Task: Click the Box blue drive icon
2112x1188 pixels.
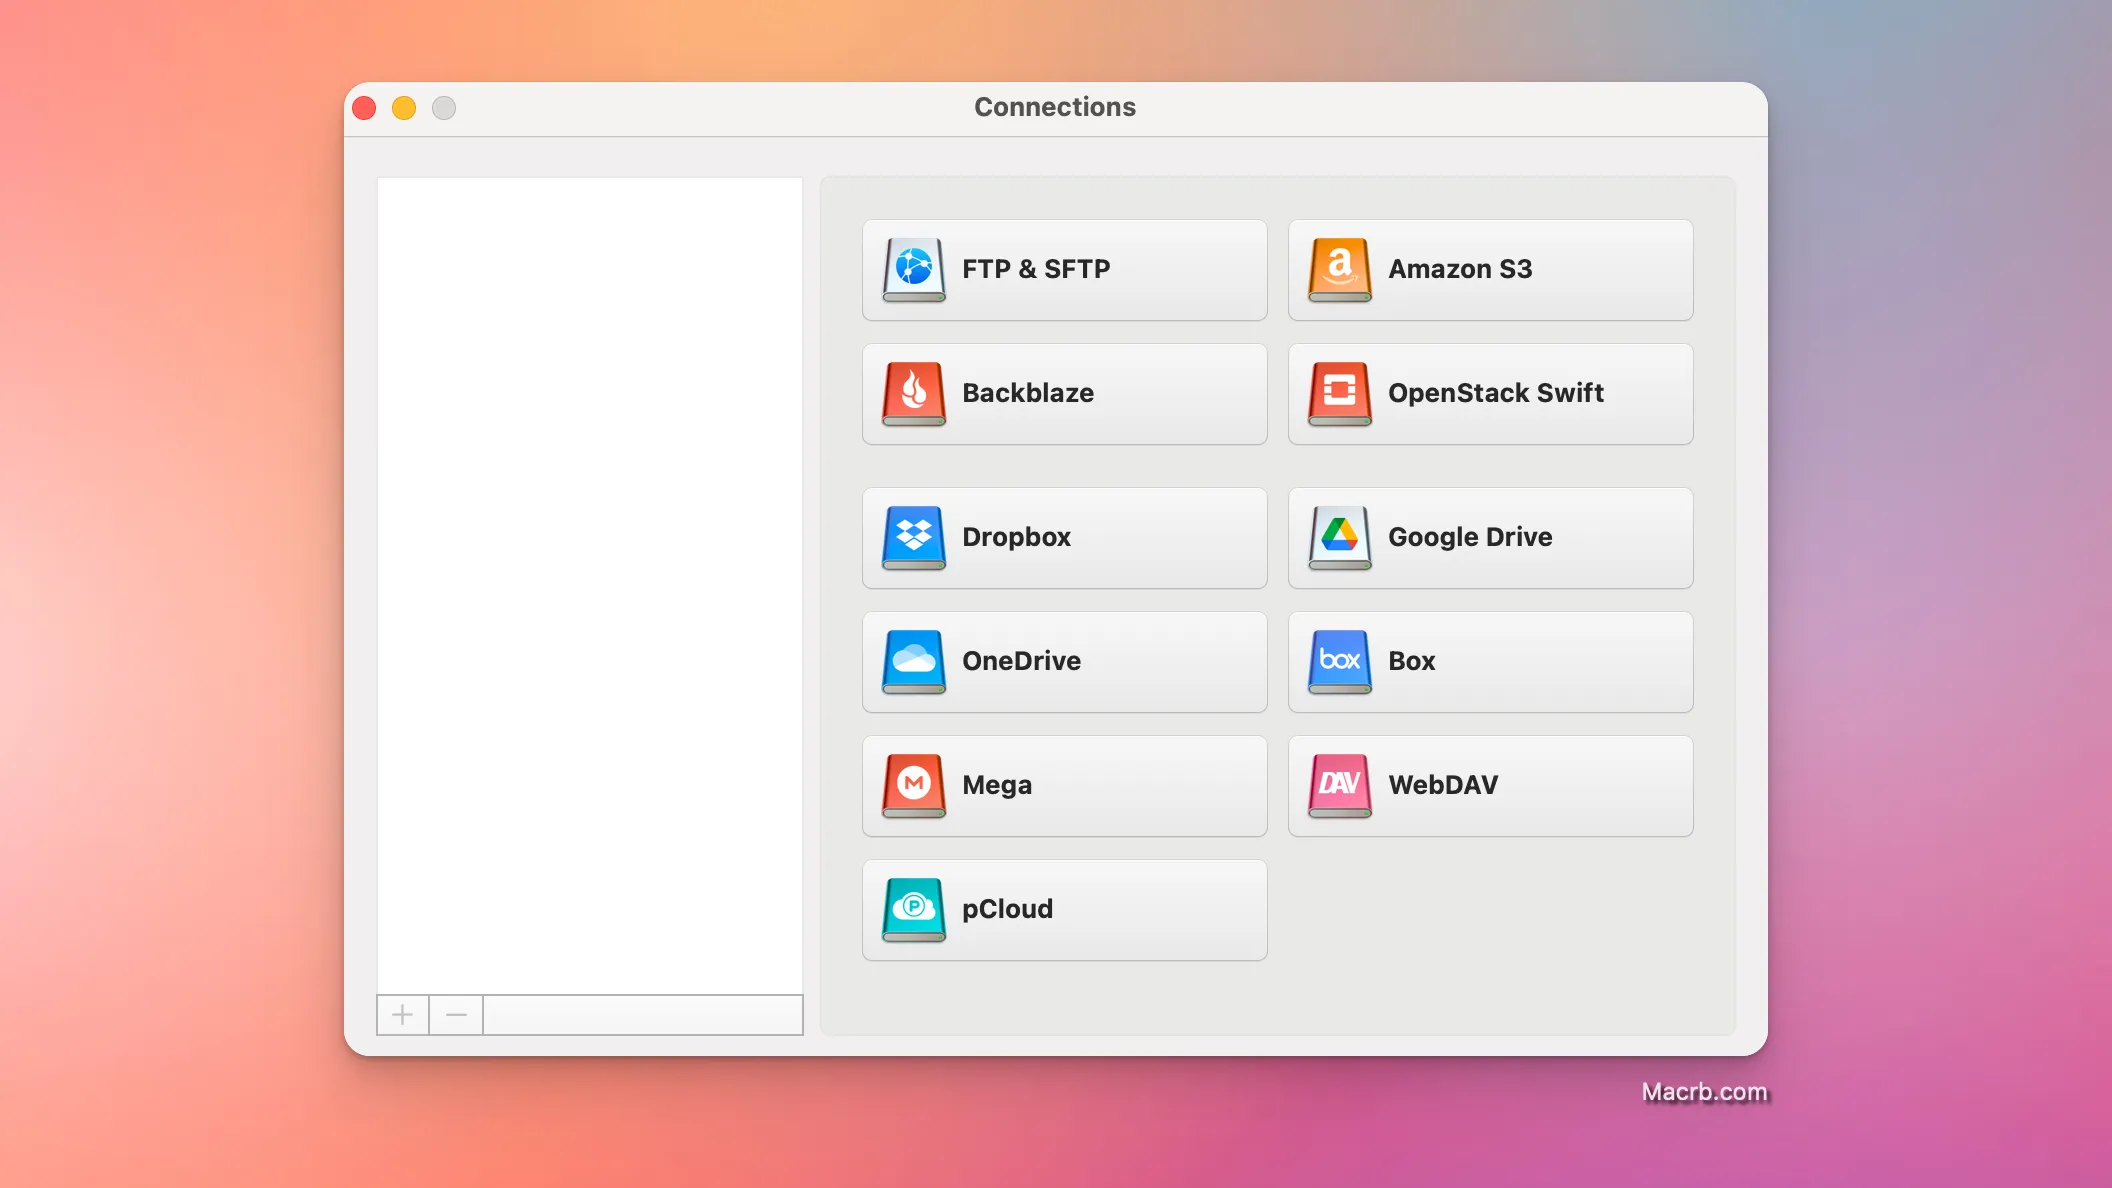Action: point(1340,662)
